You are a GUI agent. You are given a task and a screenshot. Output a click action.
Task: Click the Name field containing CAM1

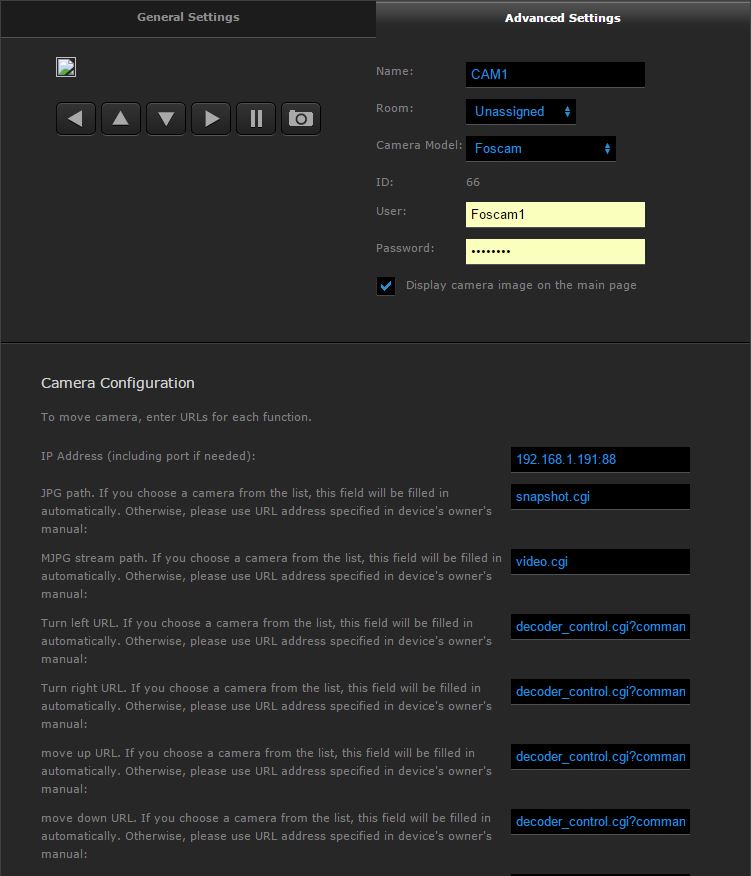555,75
